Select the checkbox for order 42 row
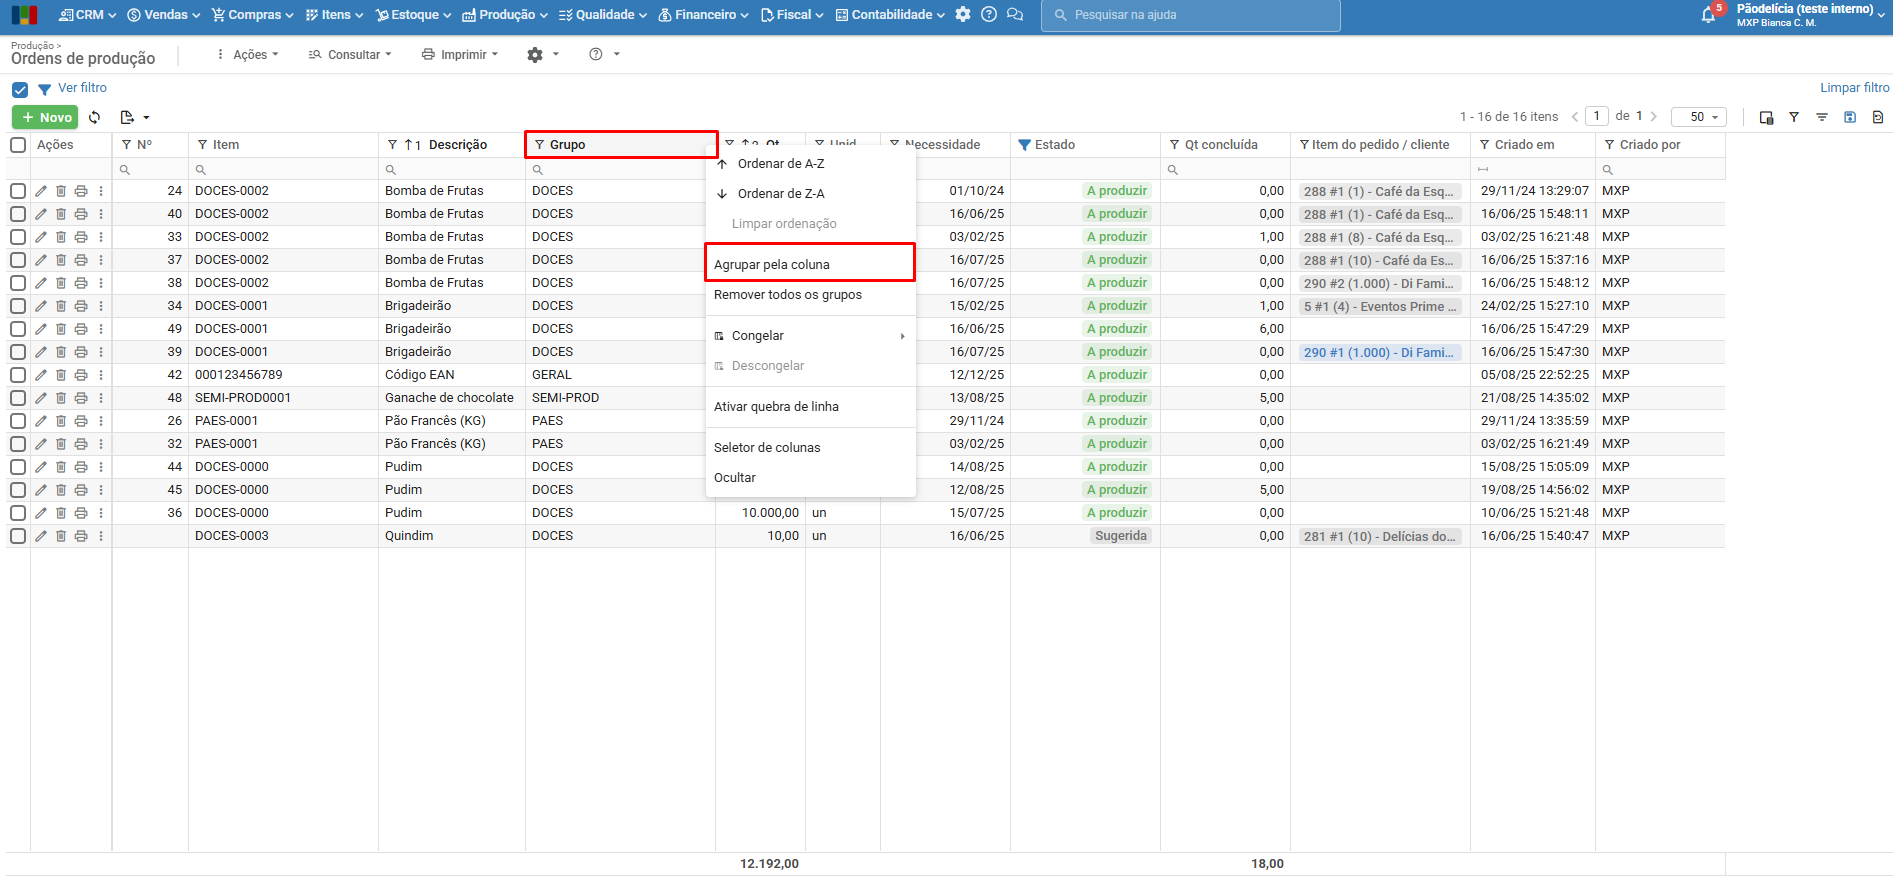Viewport: 1893px width, 876px height. (18, 375)
